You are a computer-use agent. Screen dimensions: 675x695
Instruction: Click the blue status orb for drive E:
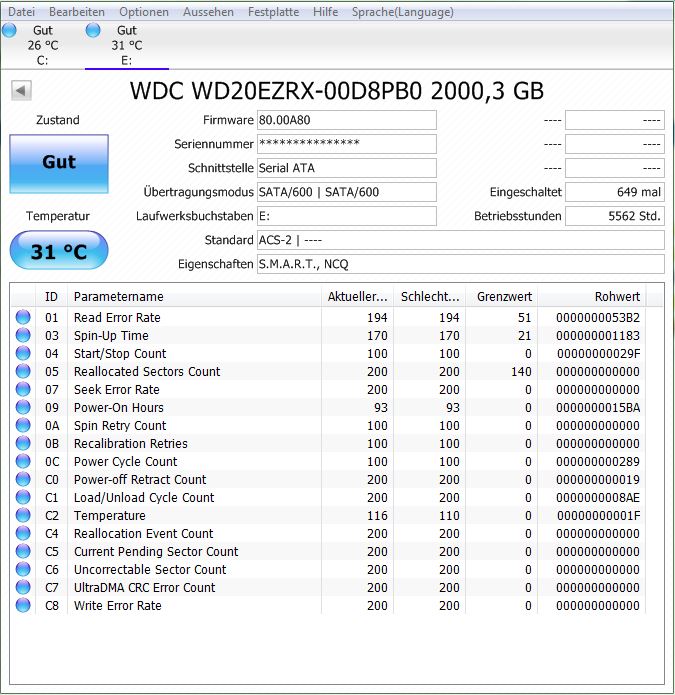tap(93, 30)
